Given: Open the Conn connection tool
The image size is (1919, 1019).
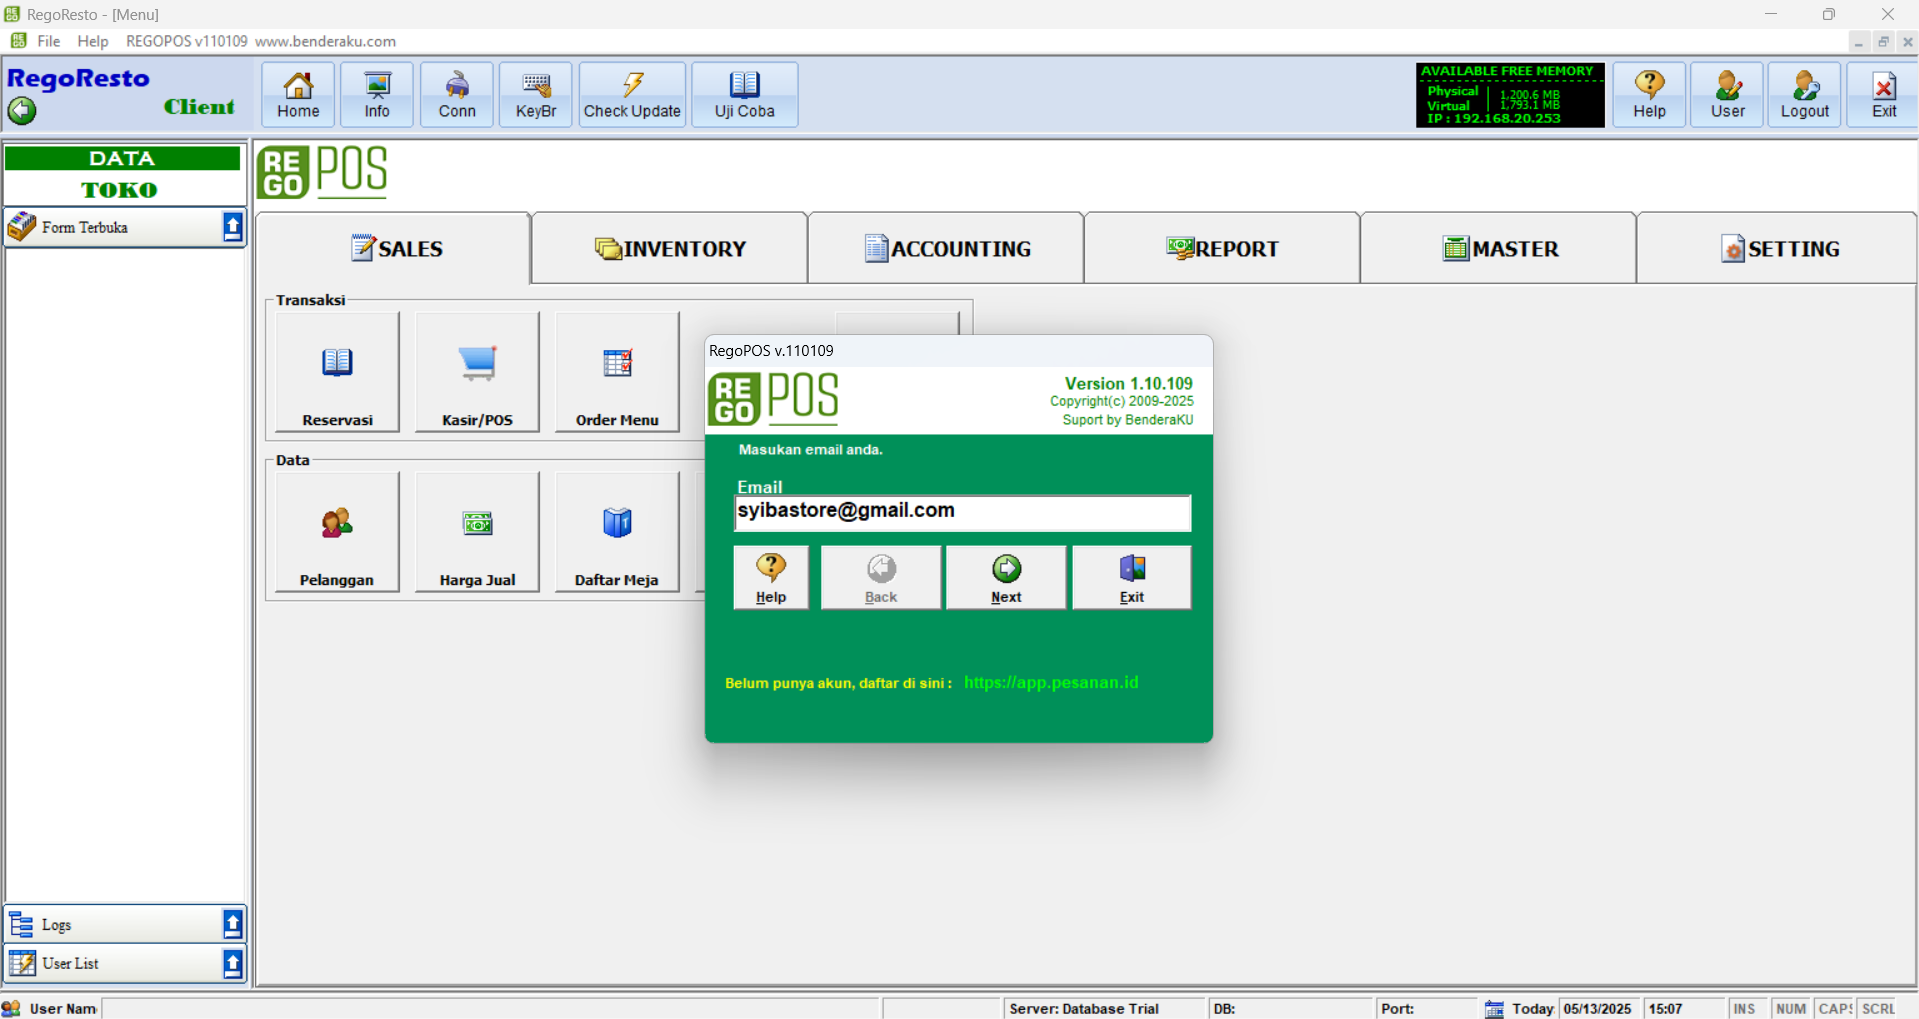Looking at the screenshot, I should (x=456, y=95).
